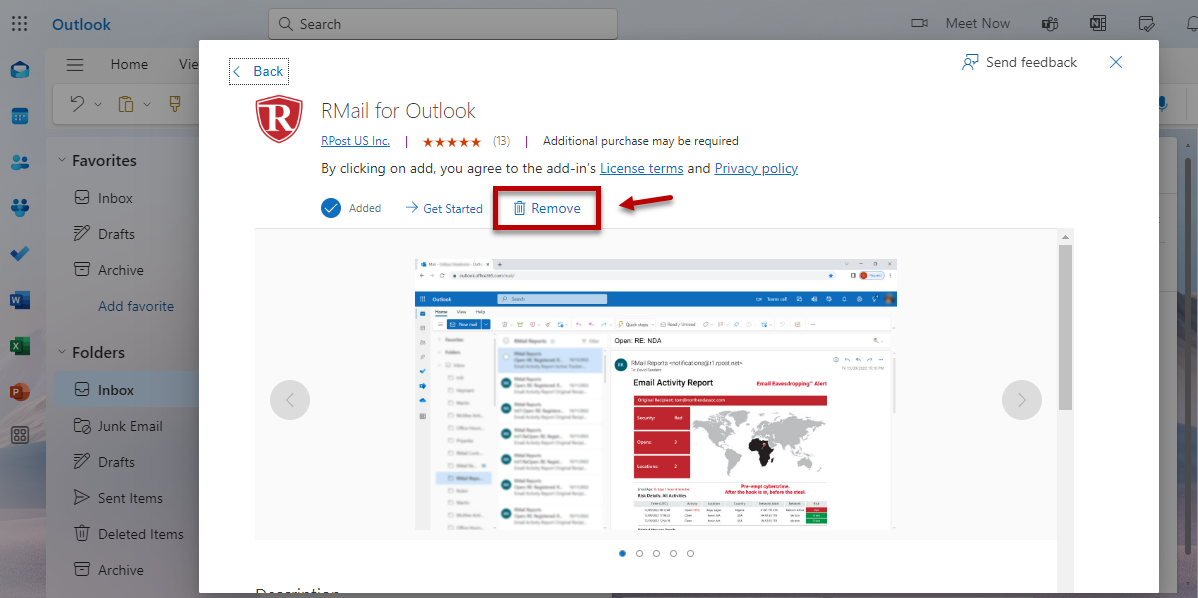Switch to the Home tab
Screen dimensions: 1198x598
click(129, 65)
